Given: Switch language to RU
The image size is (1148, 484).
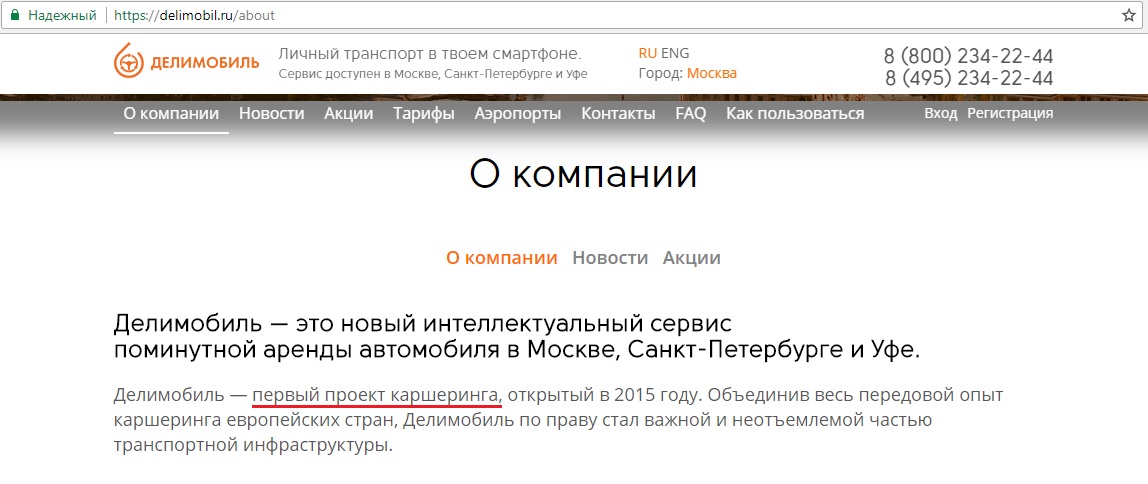Looking at the screenshot, I should tap(647, 53).
